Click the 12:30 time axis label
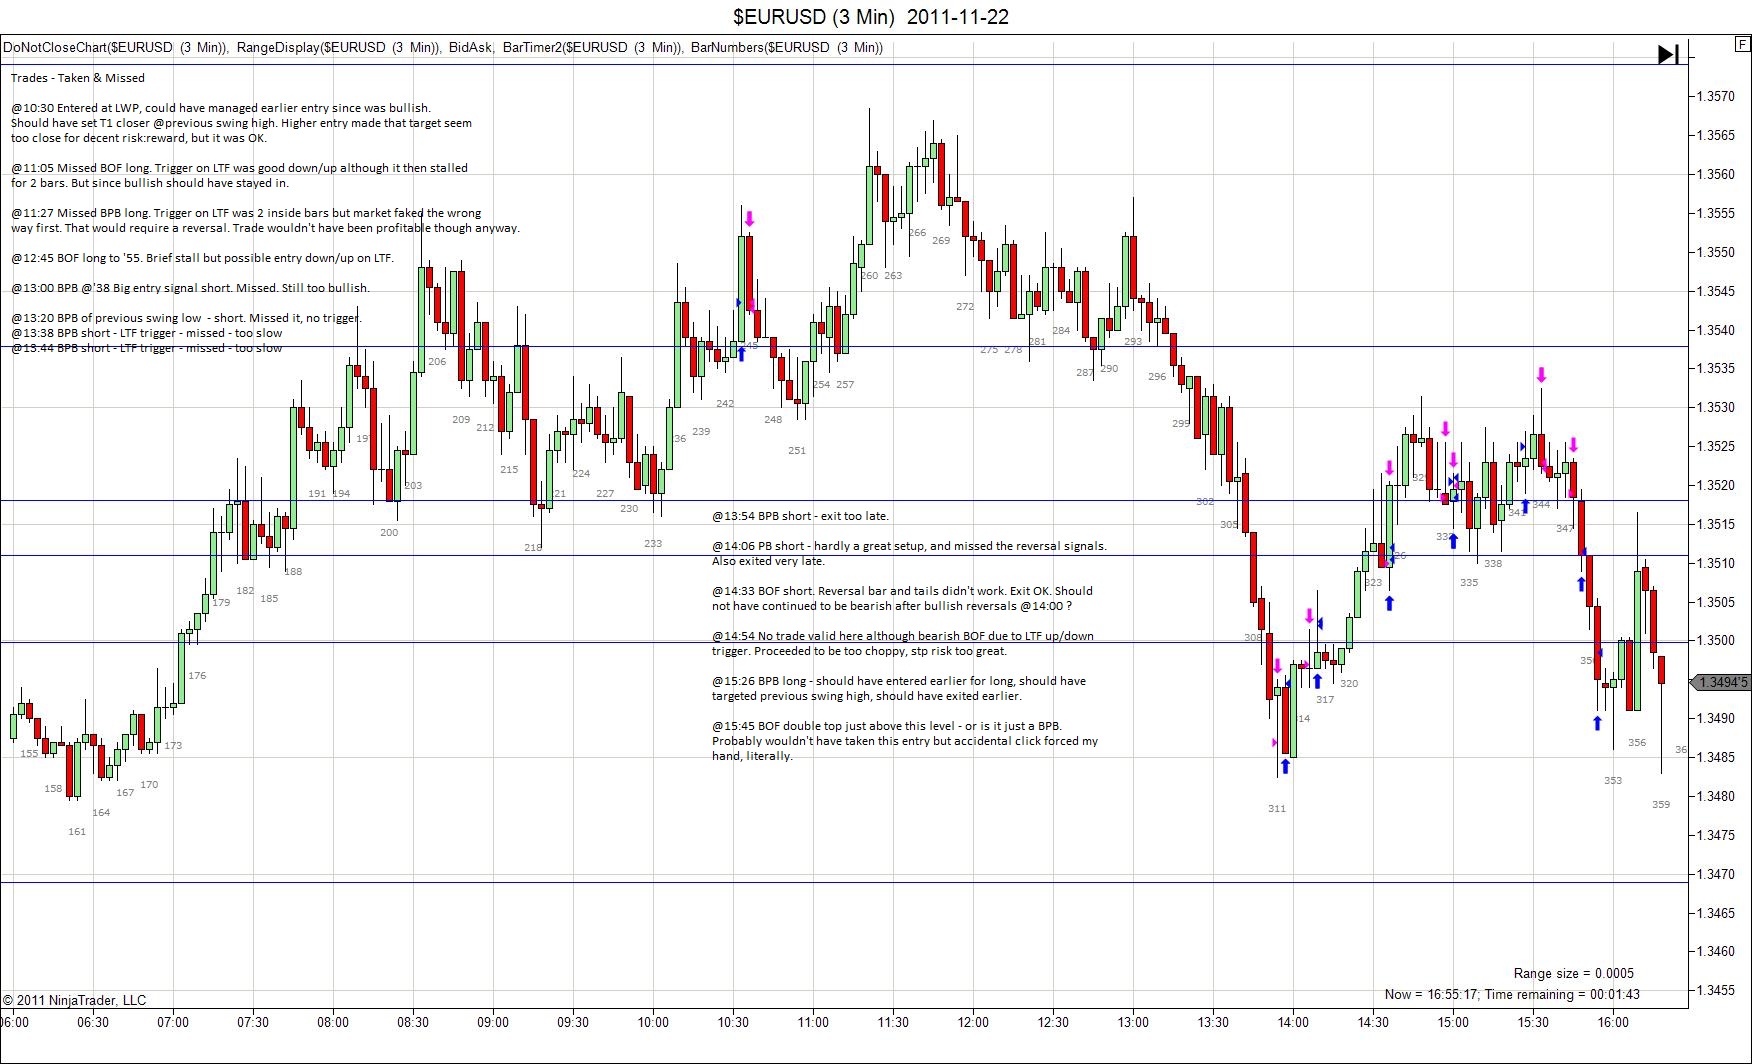This screenshot has width=1752, height=1064. 1053,1022
